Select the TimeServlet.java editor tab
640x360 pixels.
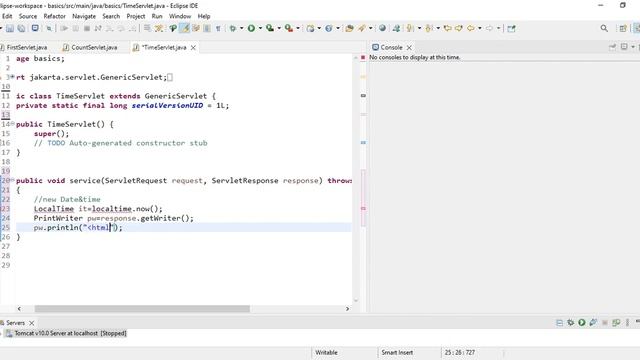click(164, 47)
